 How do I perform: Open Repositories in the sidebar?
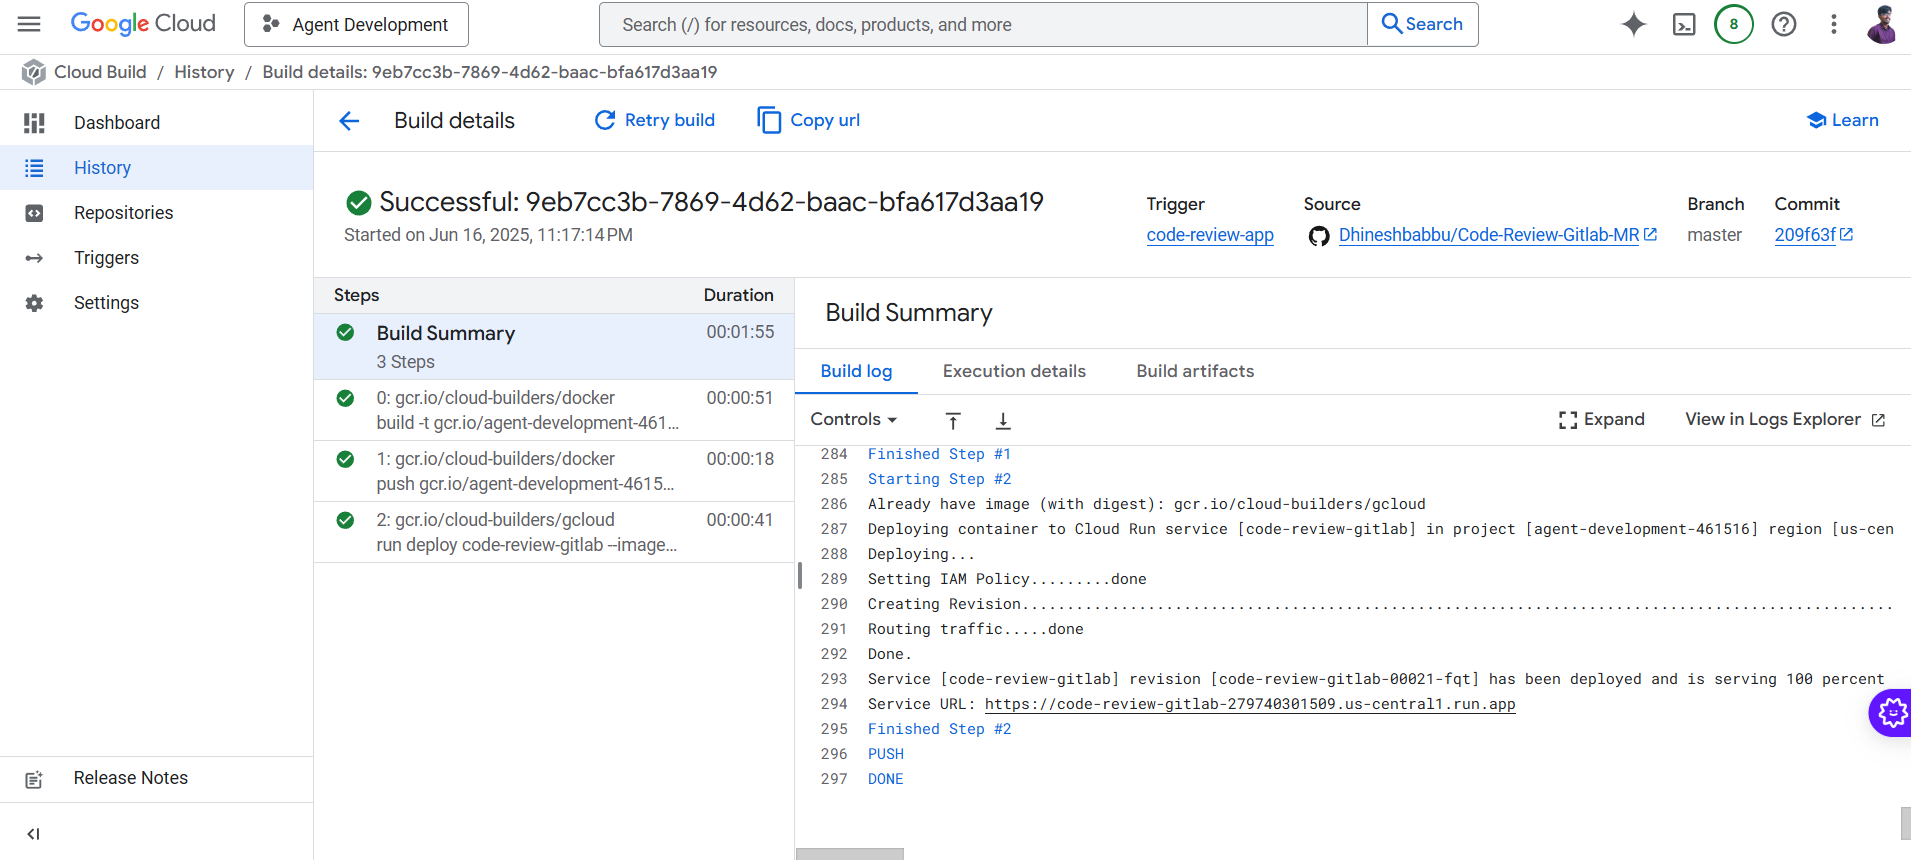tap(156, 213)
